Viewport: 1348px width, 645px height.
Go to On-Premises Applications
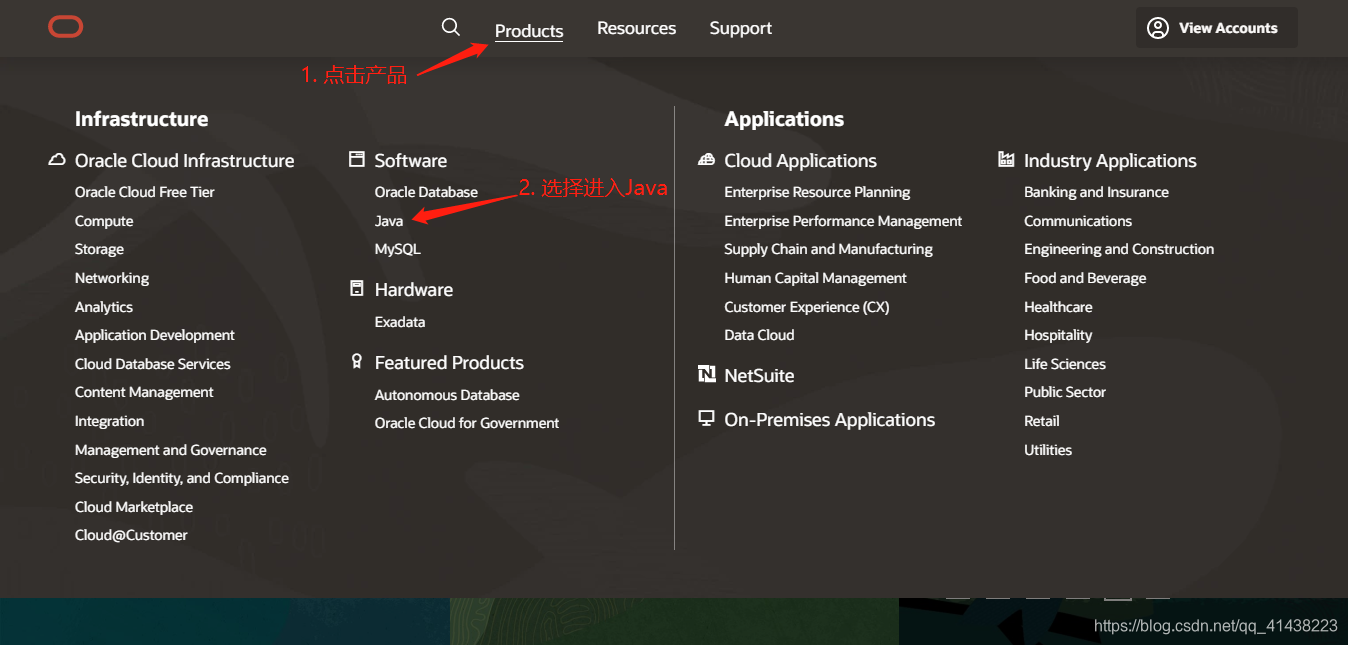point(830,420)
